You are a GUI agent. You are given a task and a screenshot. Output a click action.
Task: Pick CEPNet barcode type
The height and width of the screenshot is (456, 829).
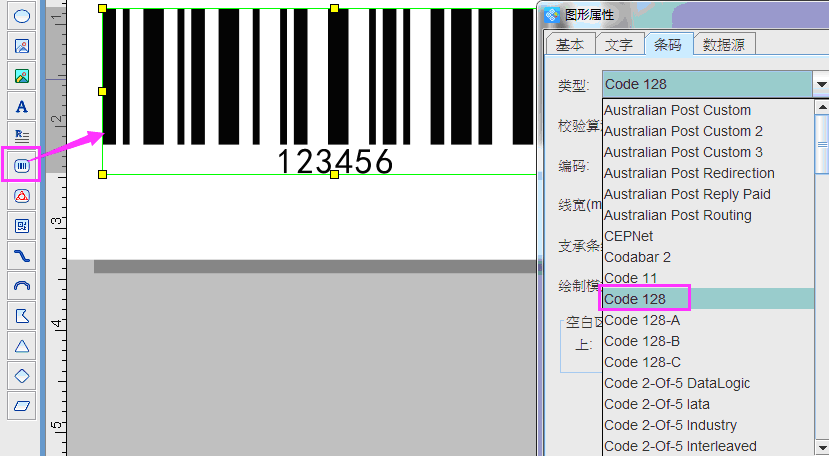tap(708, 236)
